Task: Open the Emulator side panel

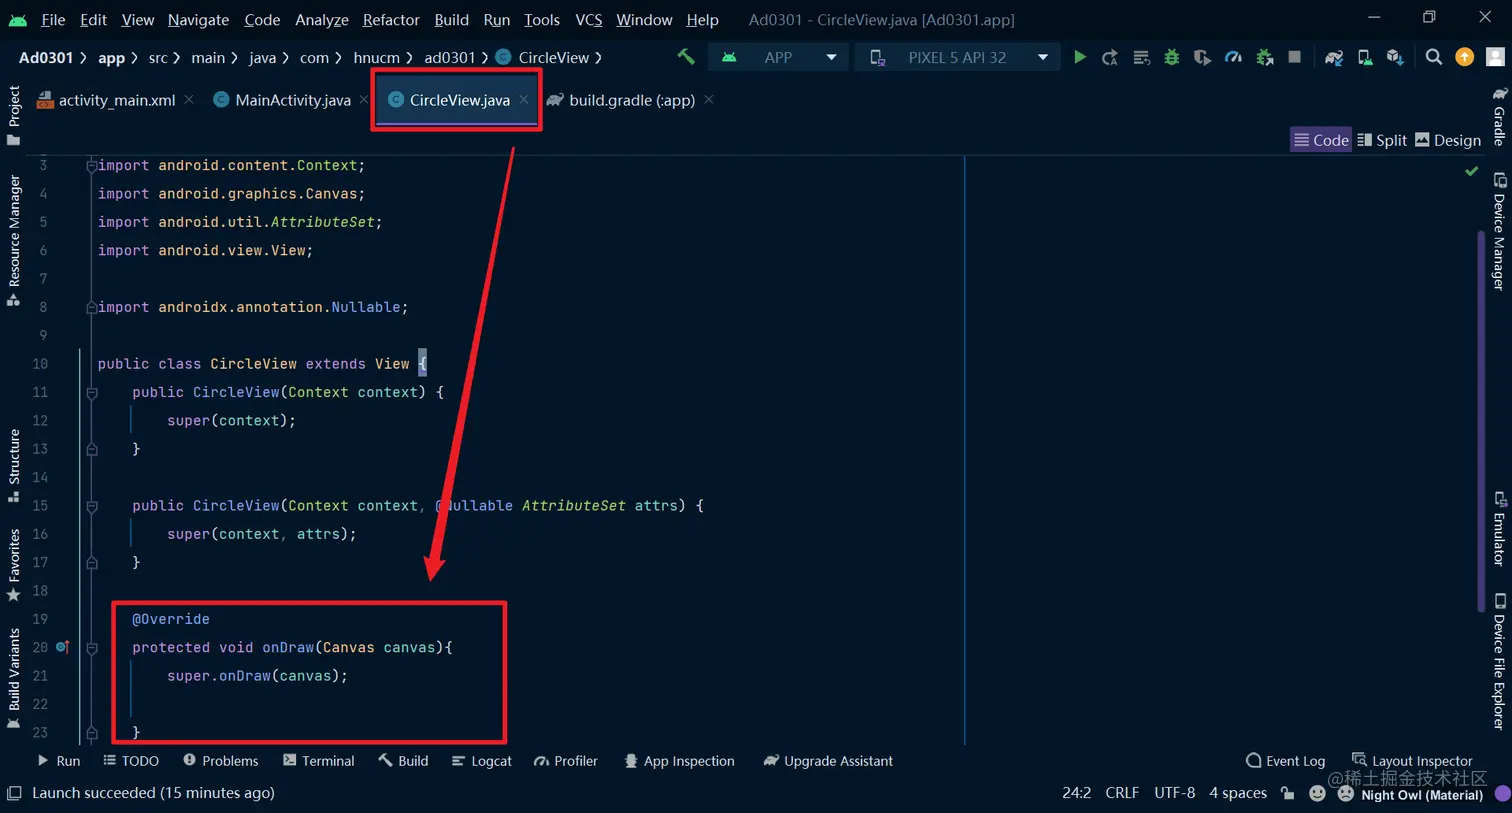Action: click(x=1499, y=529)
